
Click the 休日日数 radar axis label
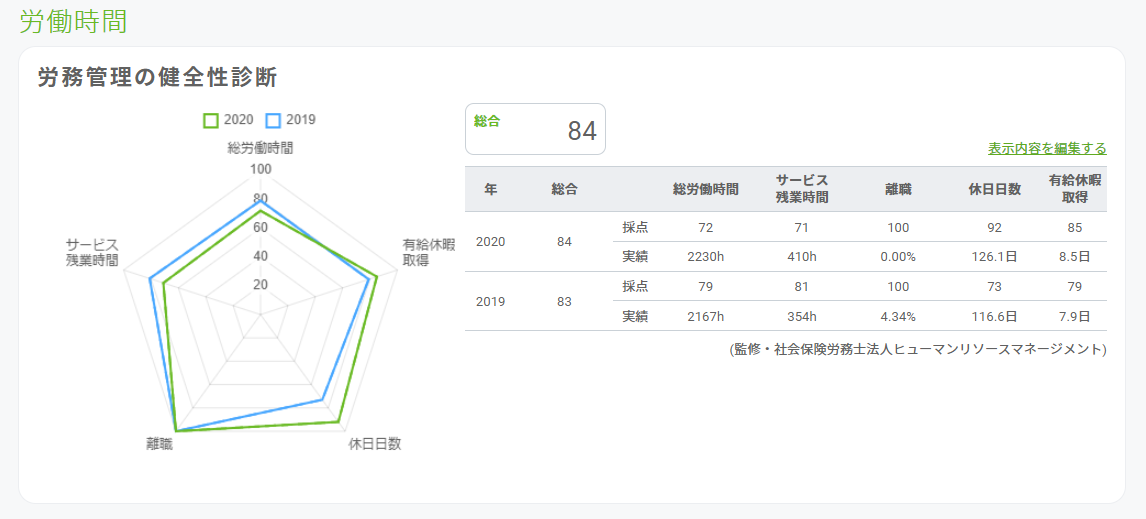375,444
